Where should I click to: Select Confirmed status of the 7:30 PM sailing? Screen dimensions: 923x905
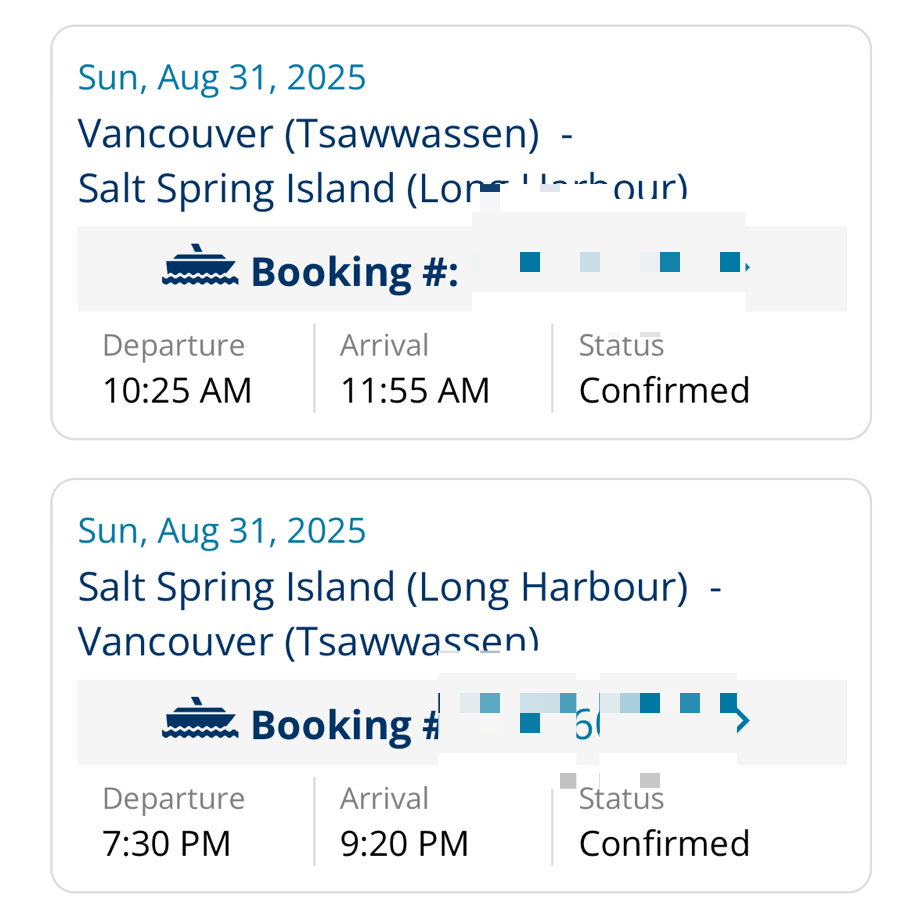[664, 843]
